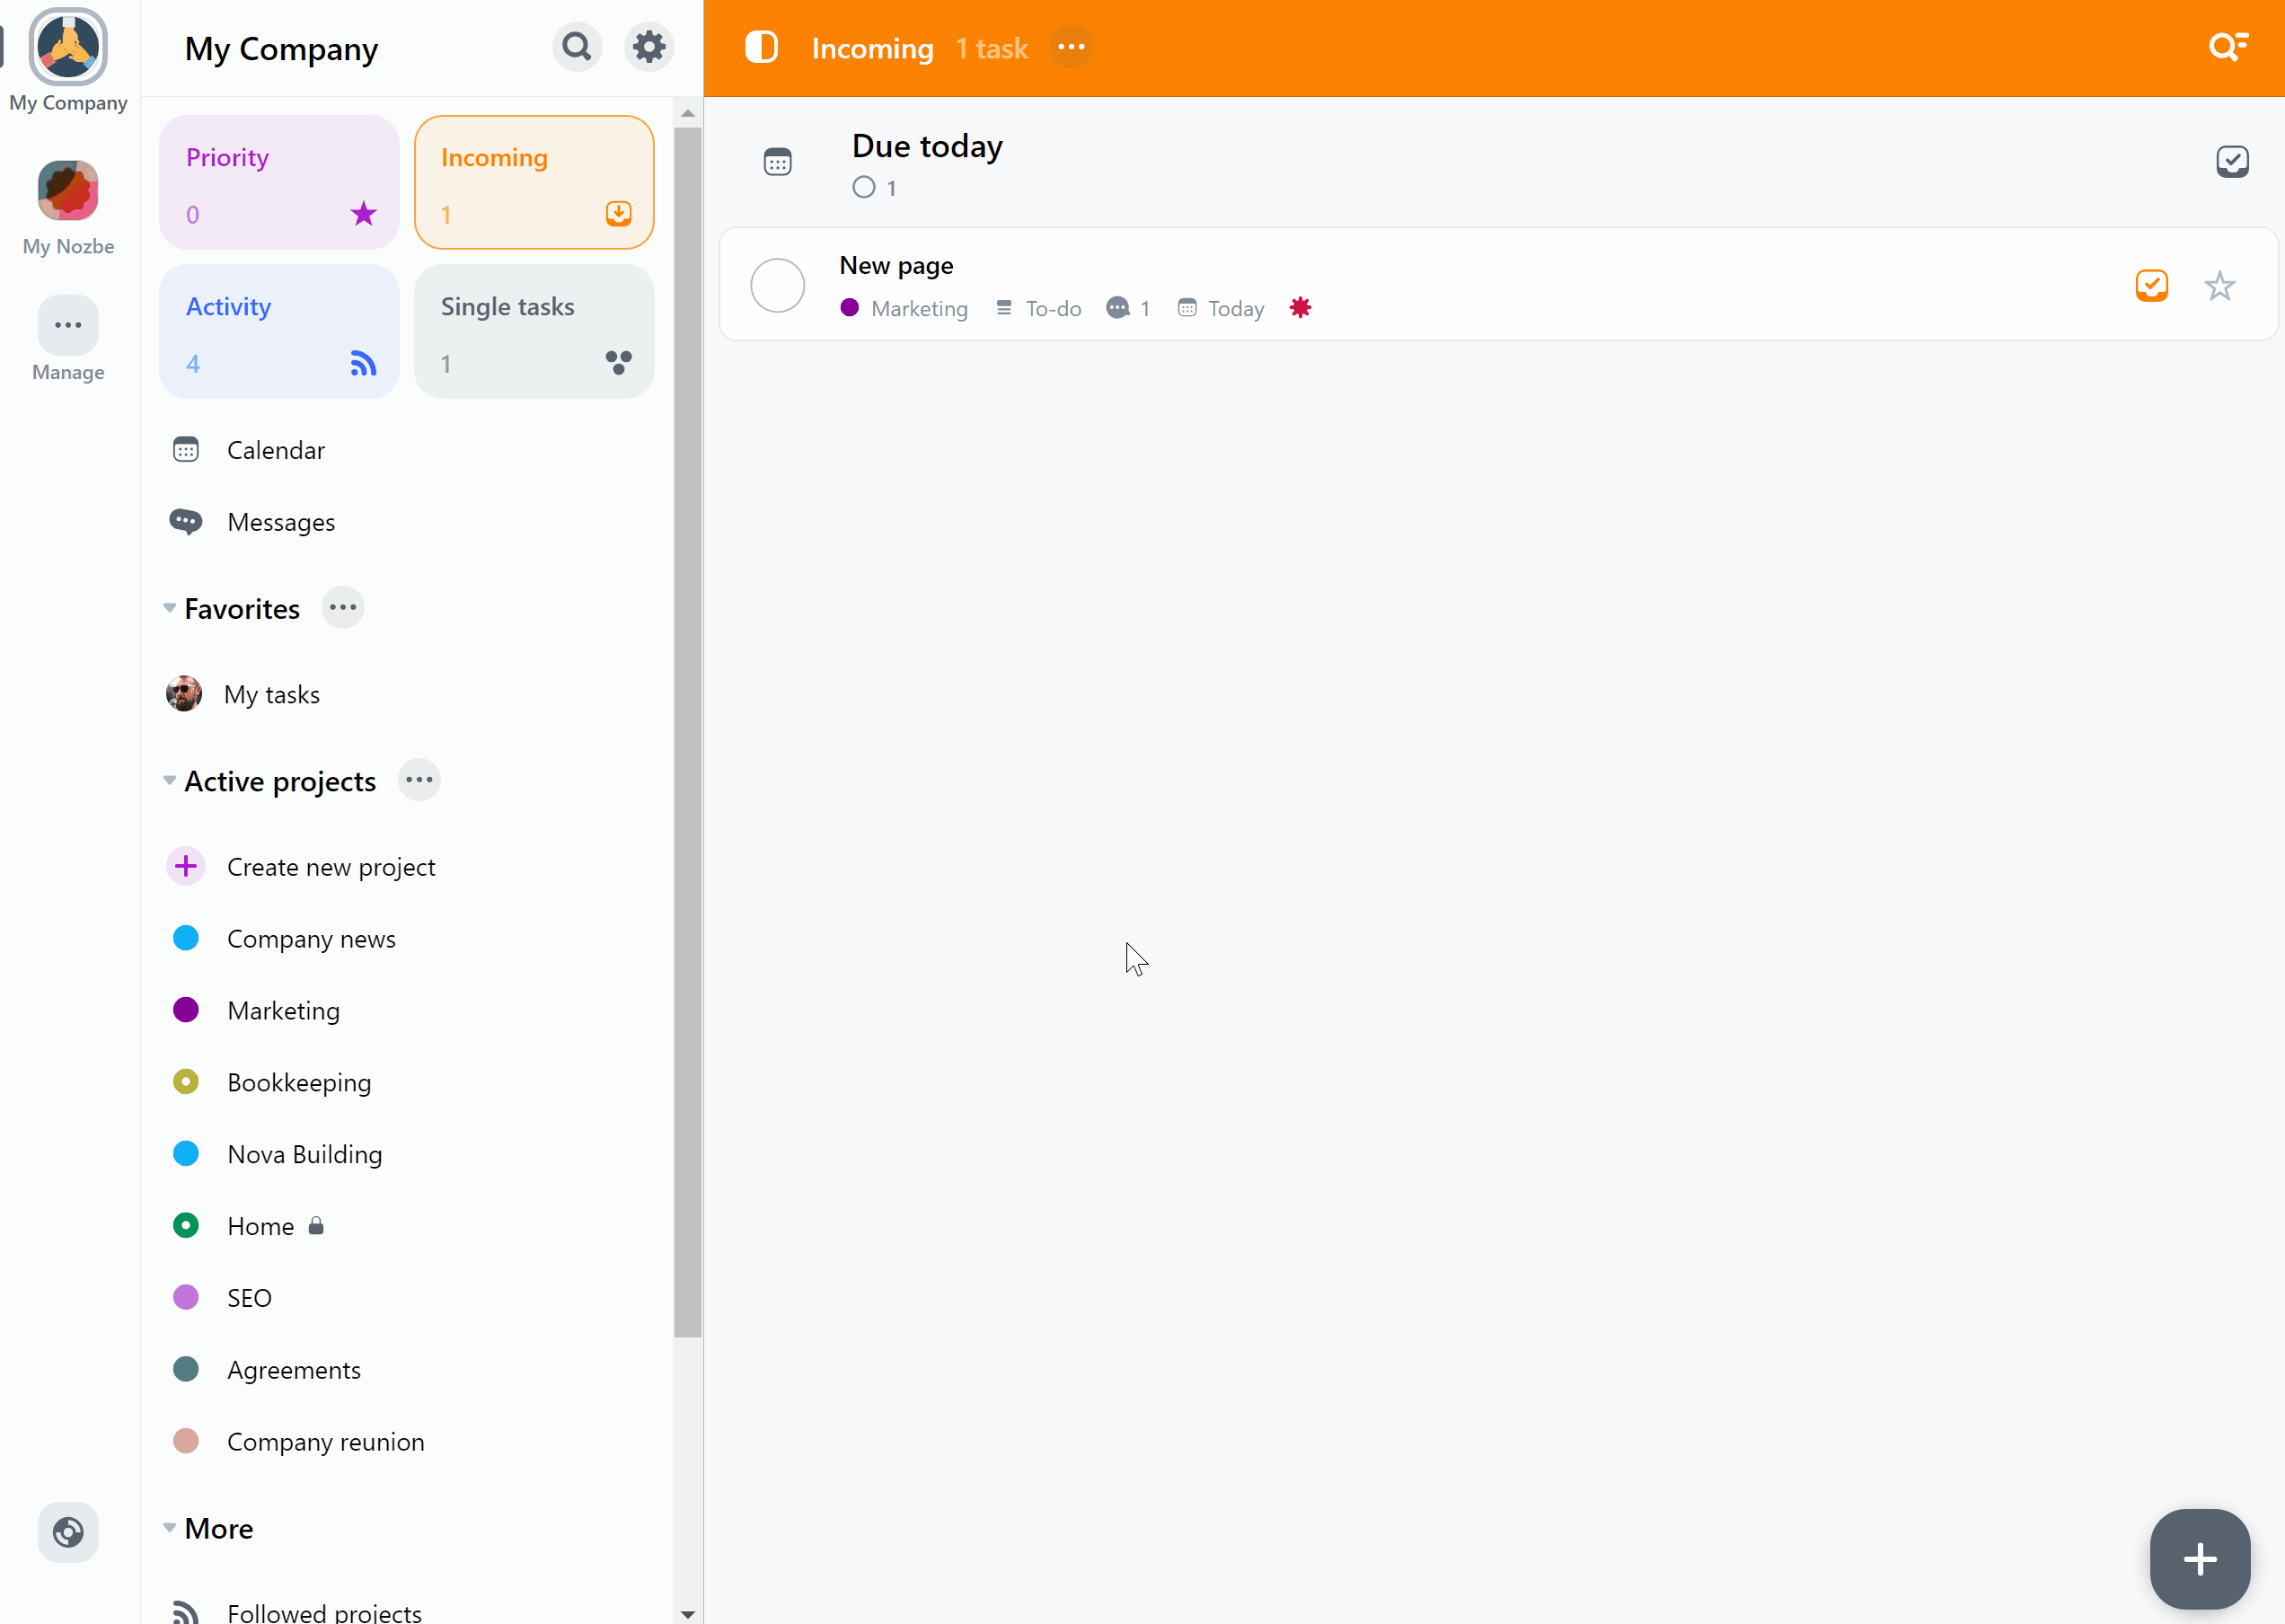Click the purple Marketing project dot
The image size is (2285, 1624).
coord(186,1009)
